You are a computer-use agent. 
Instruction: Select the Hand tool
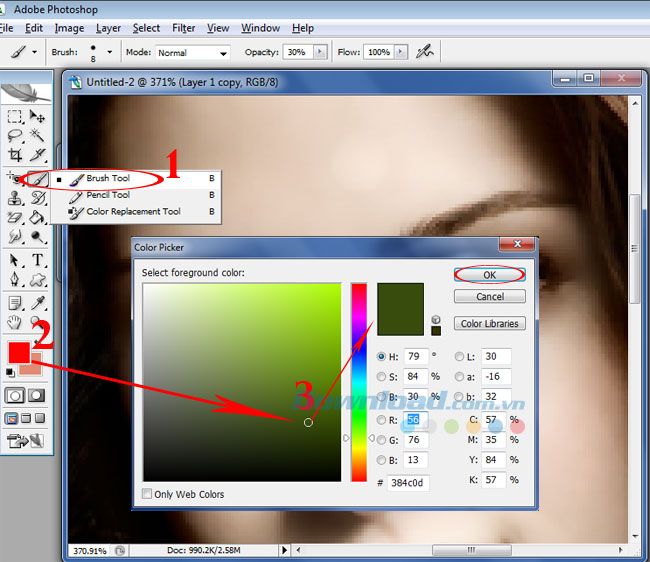coord(15,322)
